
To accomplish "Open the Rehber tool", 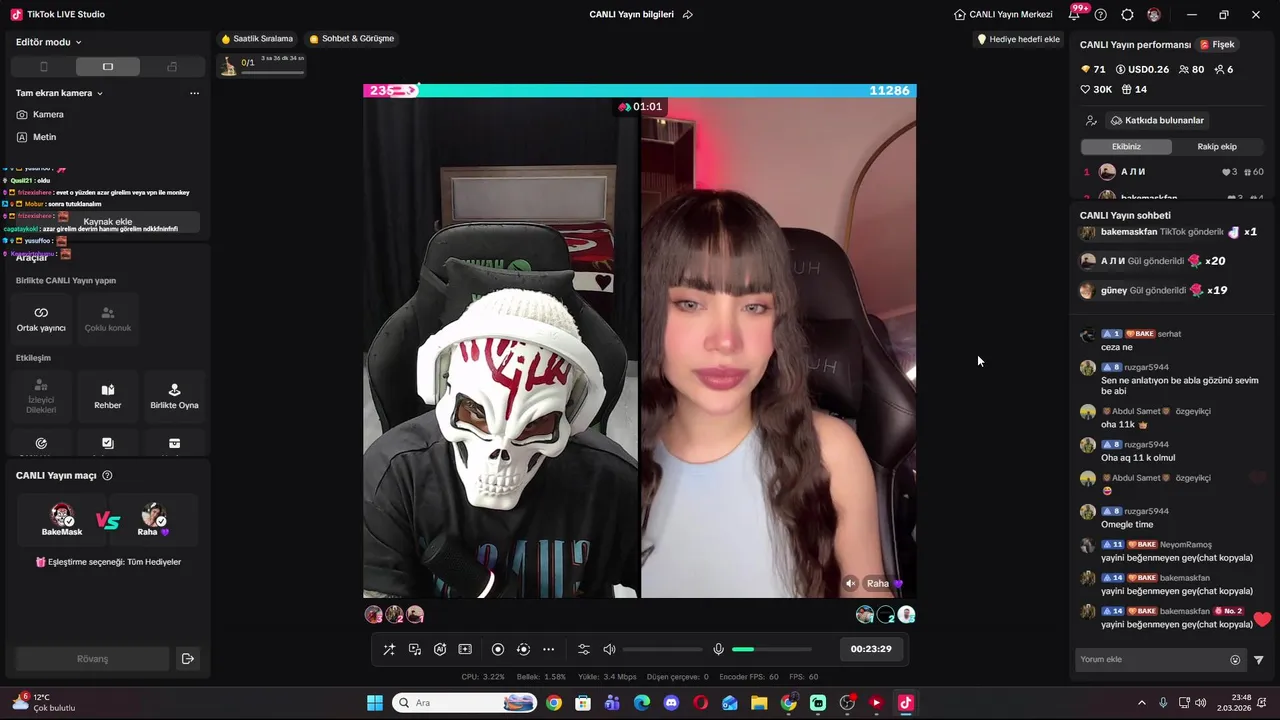I will [108, 396].
